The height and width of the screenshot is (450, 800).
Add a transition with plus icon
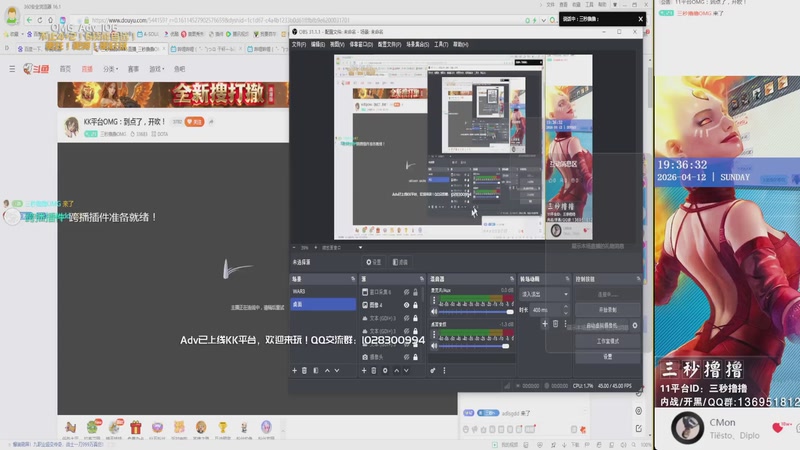pyautogui.click(x=545, y=323)
